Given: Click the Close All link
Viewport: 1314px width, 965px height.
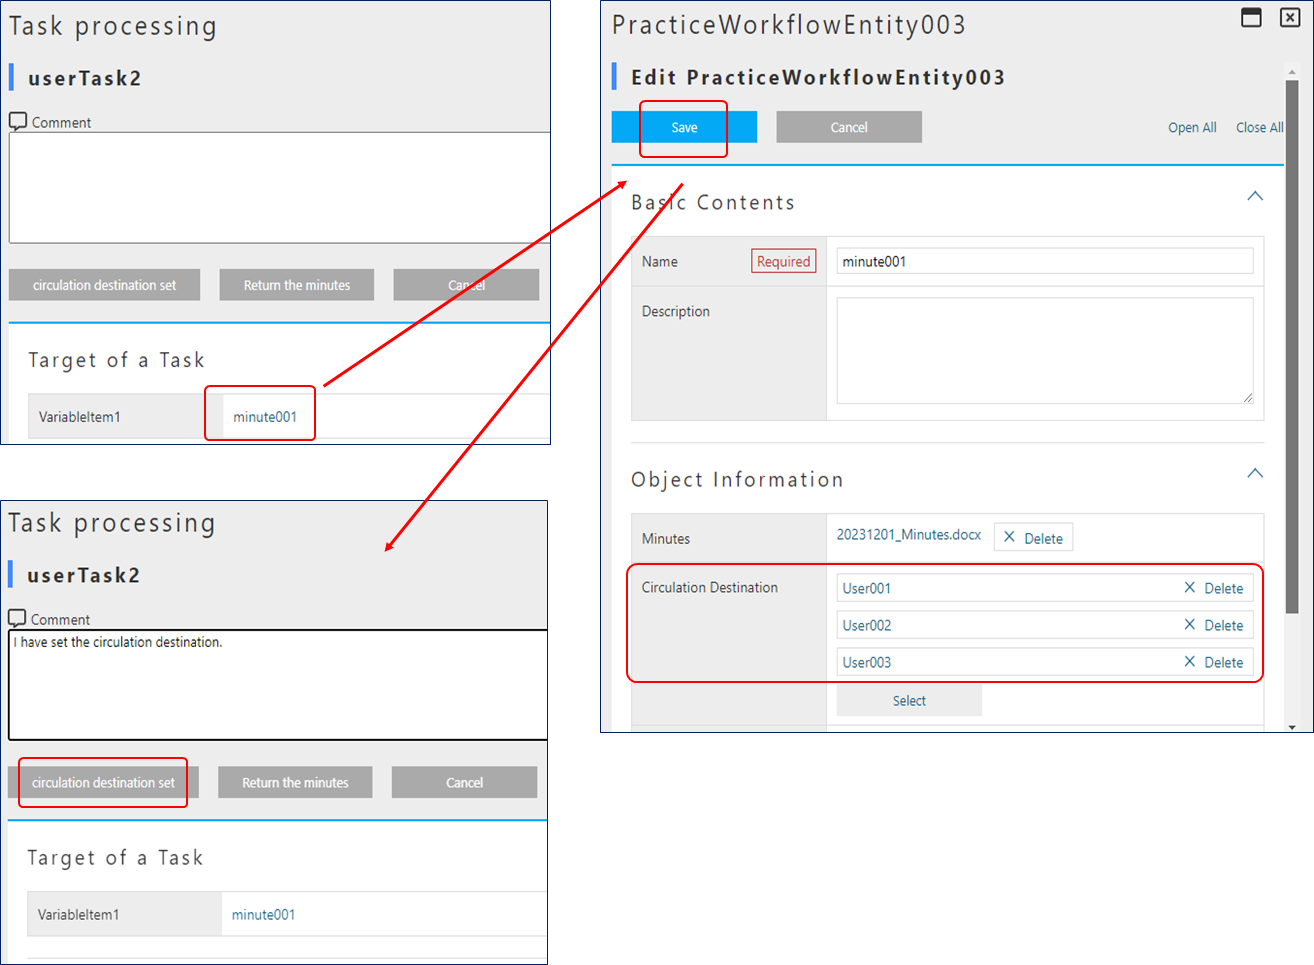Looking at the screenshot, I should (x=1259, y=127).
